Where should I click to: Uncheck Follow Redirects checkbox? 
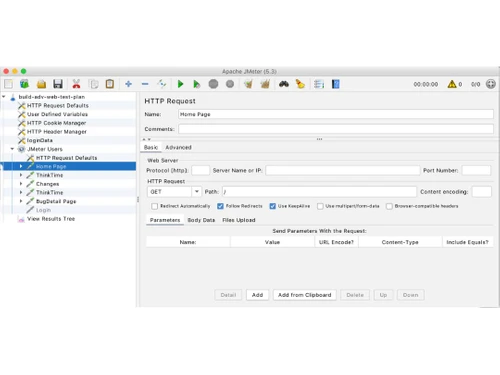point(220,206)
